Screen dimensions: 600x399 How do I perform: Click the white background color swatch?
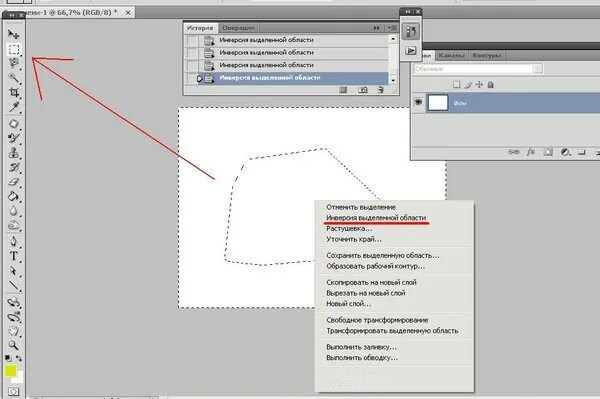pos(19,379)
